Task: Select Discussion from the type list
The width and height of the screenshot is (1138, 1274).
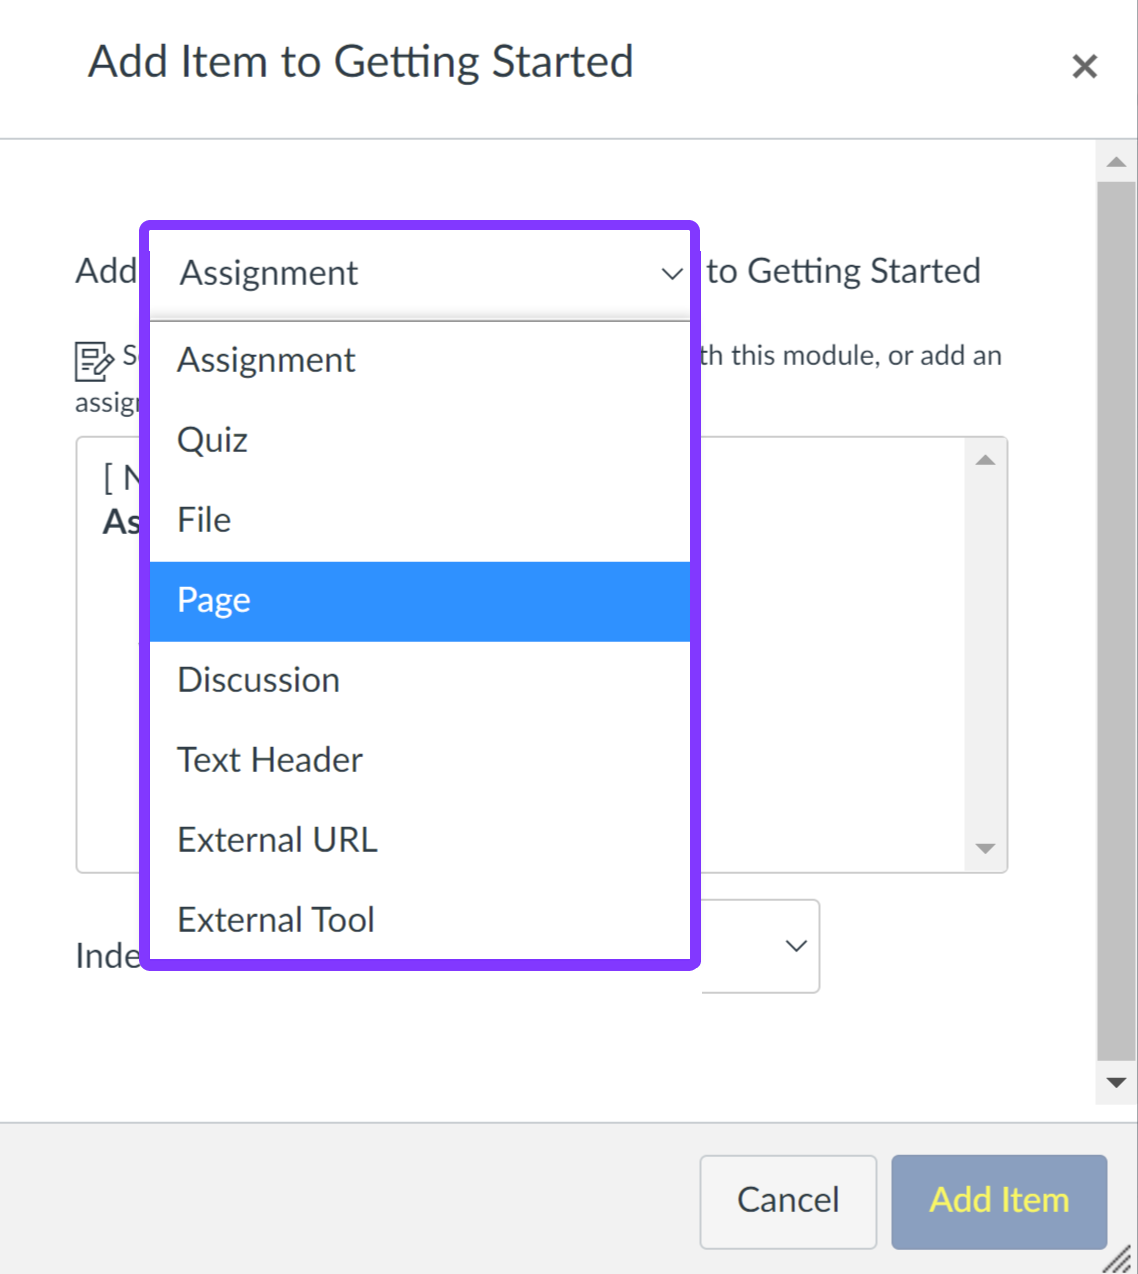Action: (258, 679)
